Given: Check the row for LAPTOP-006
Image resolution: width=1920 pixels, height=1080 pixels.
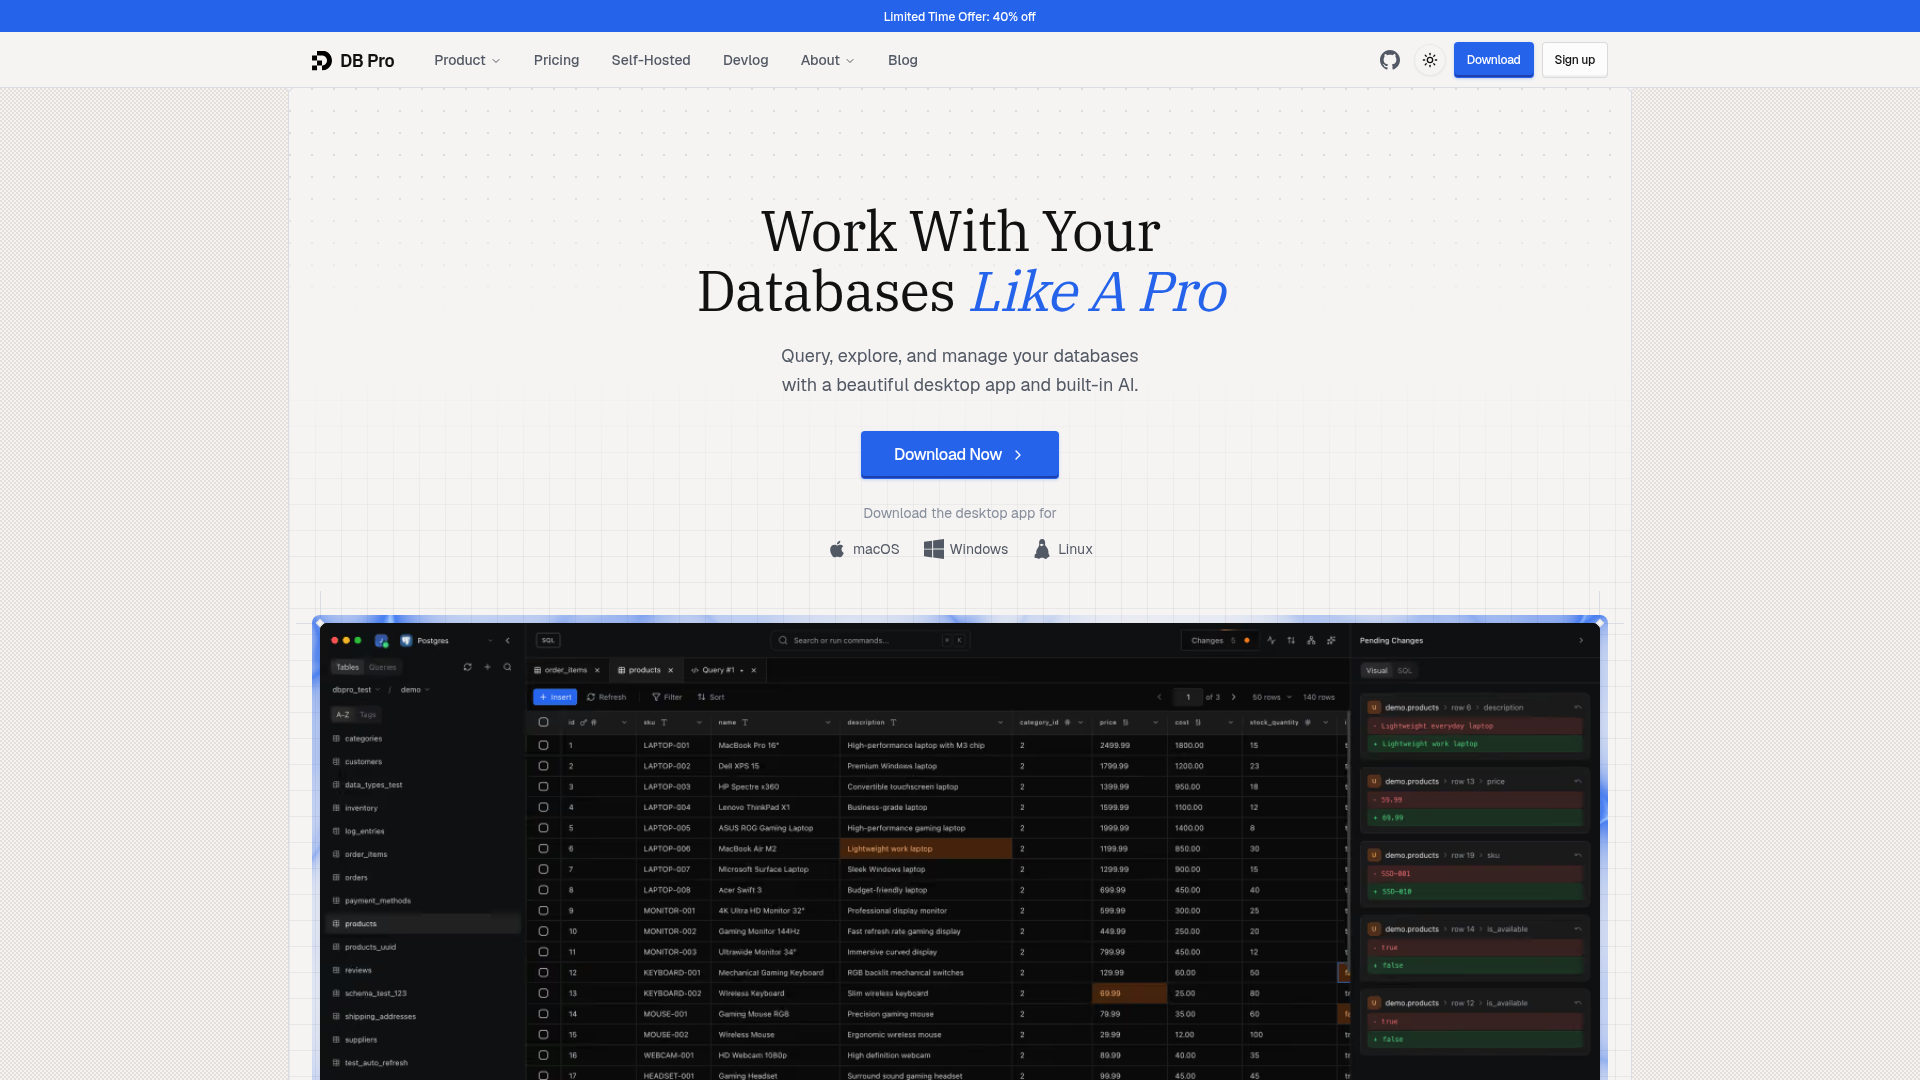Looking at the screenshot, I should click(543, 849).
